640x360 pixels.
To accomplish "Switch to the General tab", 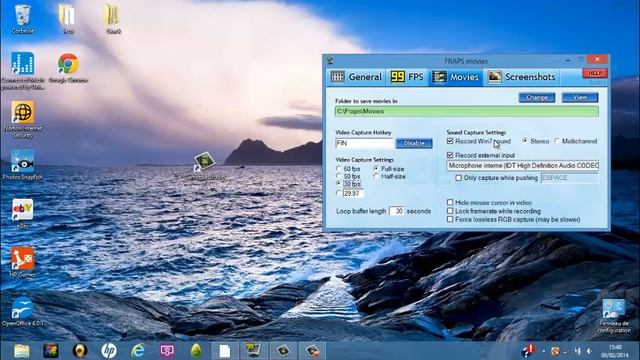I will coord(356,77).
